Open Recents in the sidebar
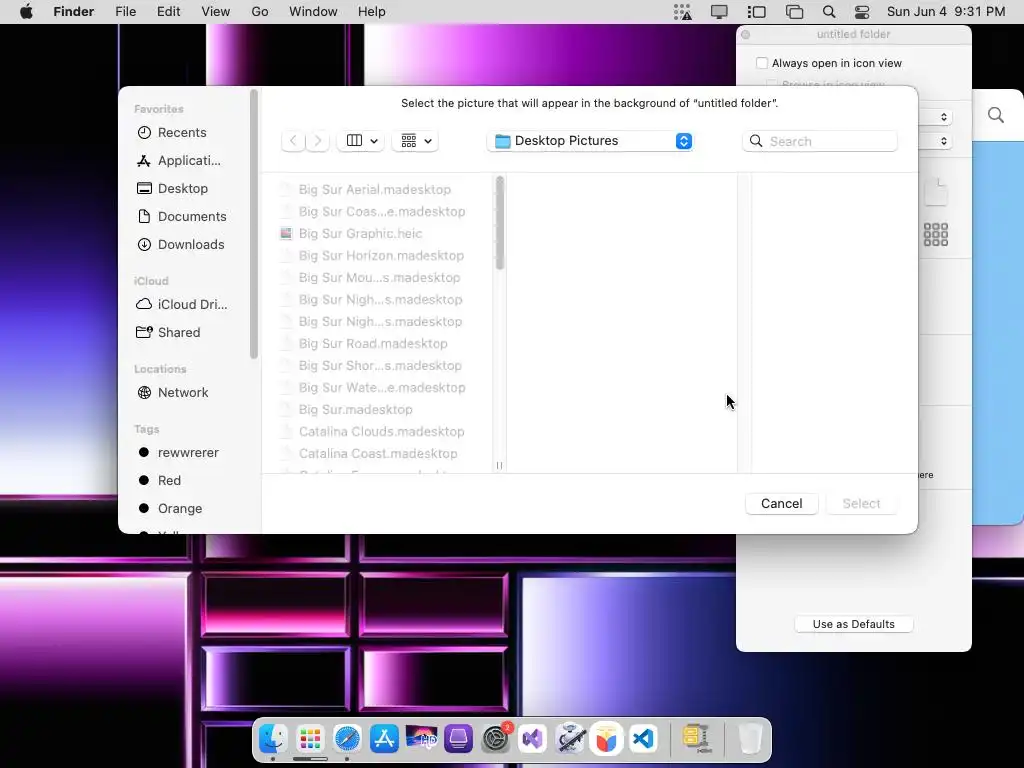Viewport: 1024px width, 768px height. point(172,133)
